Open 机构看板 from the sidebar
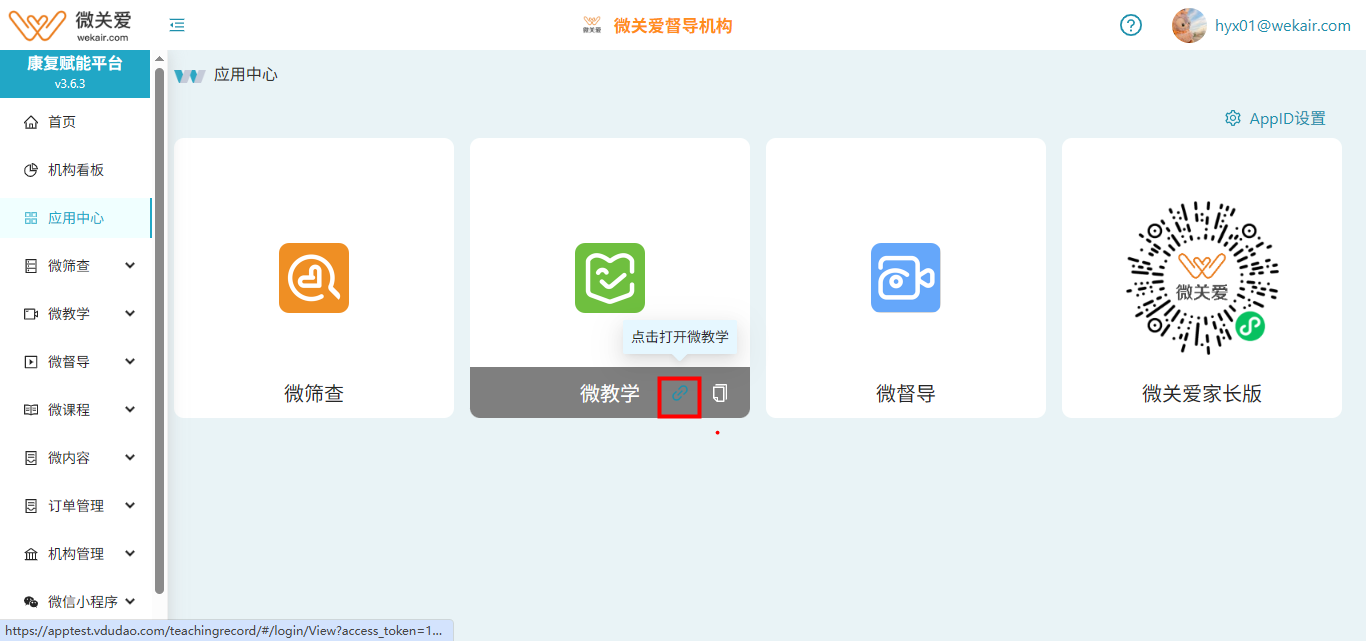 [75, 170]
